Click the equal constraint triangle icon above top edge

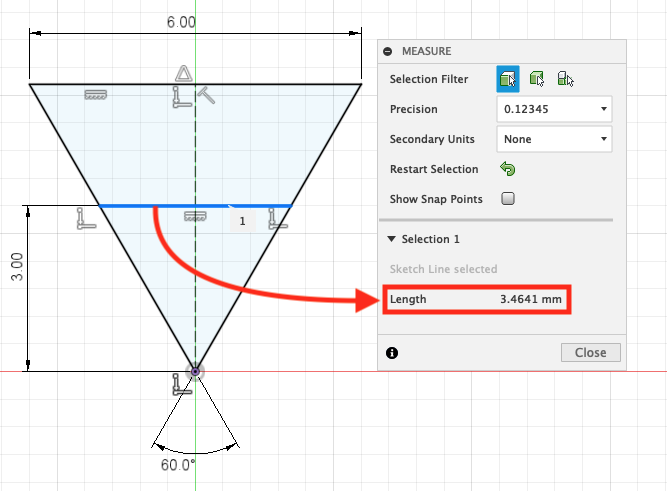182,72
